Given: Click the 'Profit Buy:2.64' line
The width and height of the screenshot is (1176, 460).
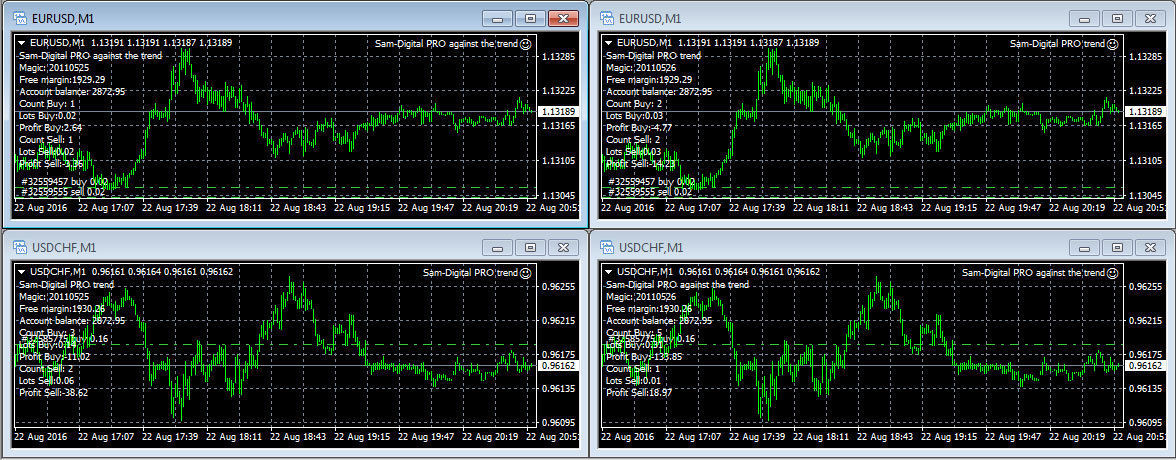Looking at the screenshot, I should coord(50,128).
